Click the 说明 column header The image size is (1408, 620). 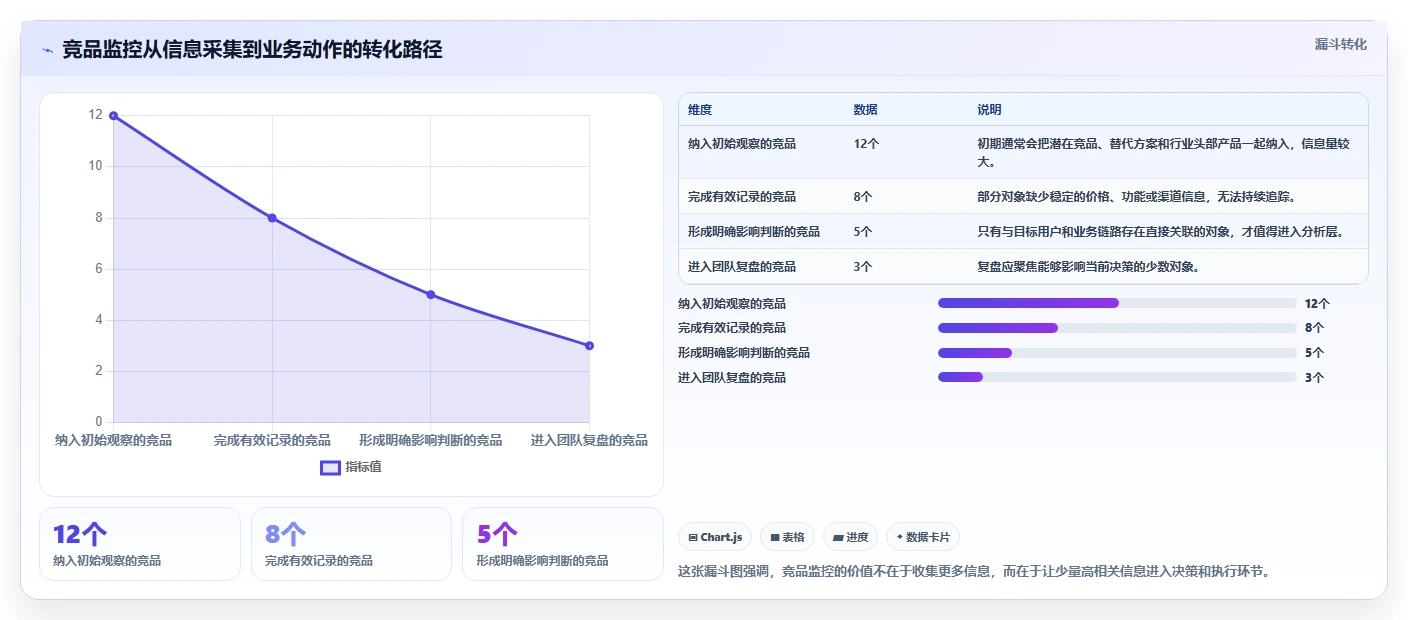tap(989, 110)
